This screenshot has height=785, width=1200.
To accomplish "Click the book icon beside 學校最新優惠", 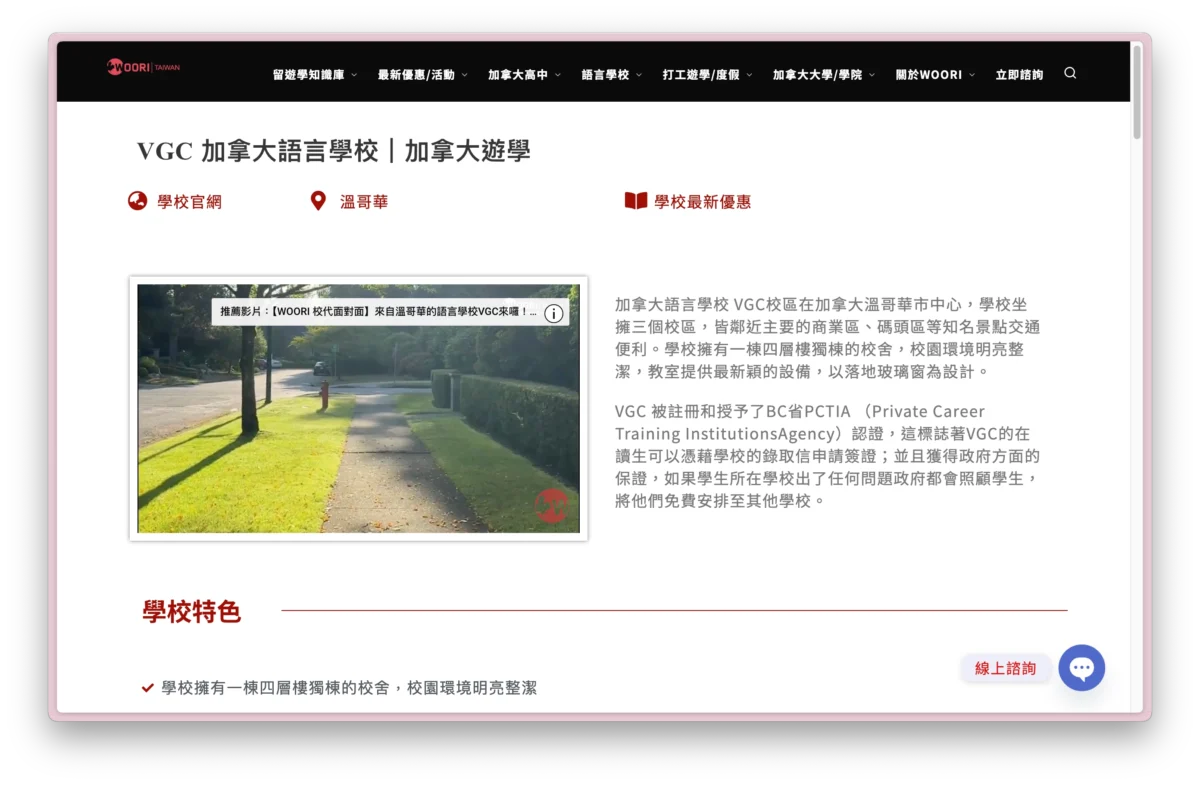I will (636, 201).
